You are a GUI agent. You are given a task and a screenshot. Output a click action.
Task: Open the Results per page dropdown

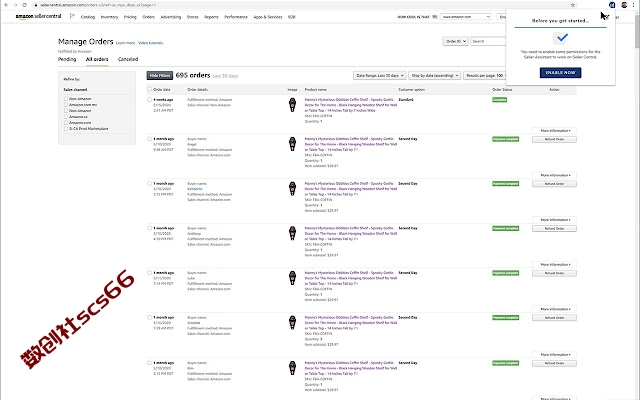tap(485, 76)
